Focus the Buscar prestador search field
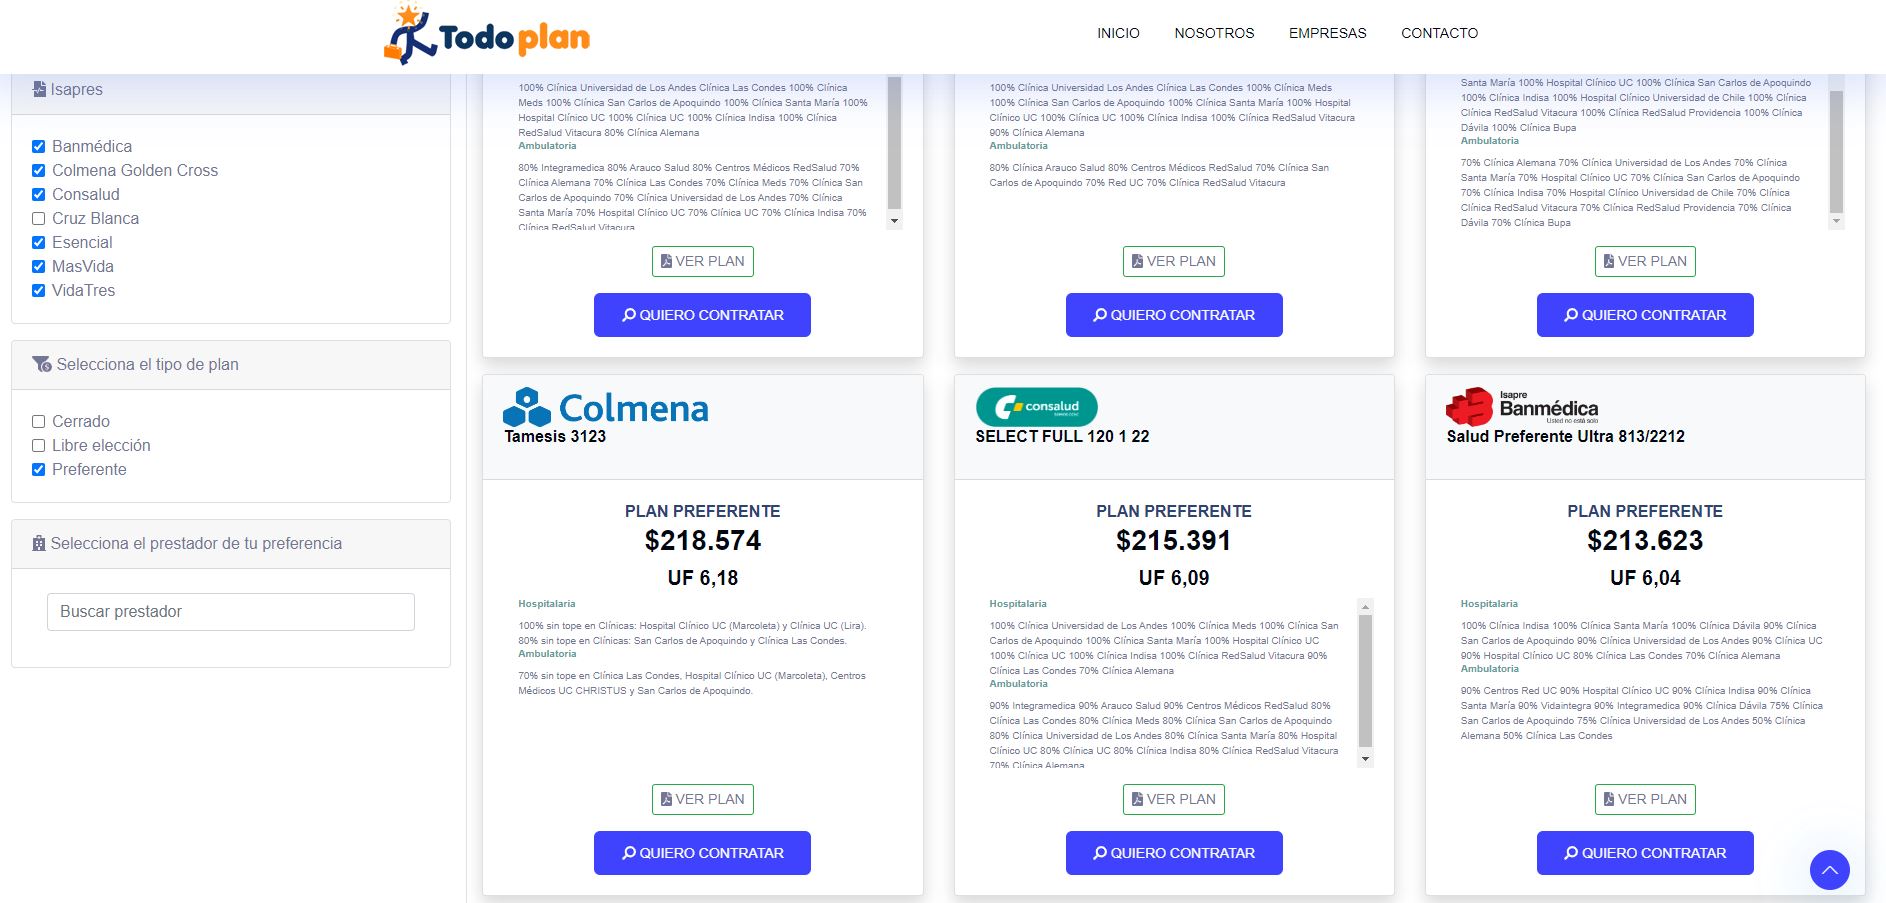This screenshot has width=1886, height=903. coord(231,612)
